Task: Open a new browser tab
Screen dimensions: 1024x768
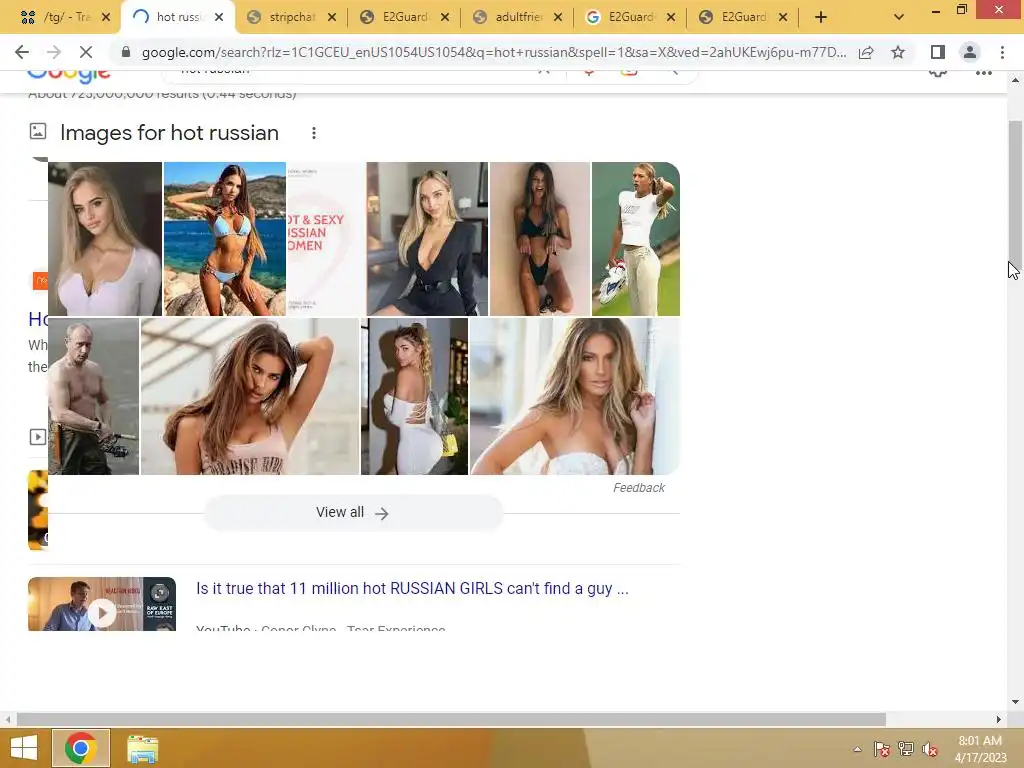Action: point(821,18)
